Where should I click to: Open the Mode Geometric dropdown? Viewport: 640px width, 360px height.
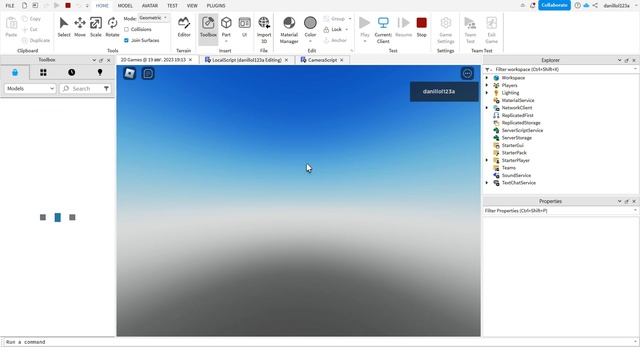pyautogui.click(x=153, y=18)
